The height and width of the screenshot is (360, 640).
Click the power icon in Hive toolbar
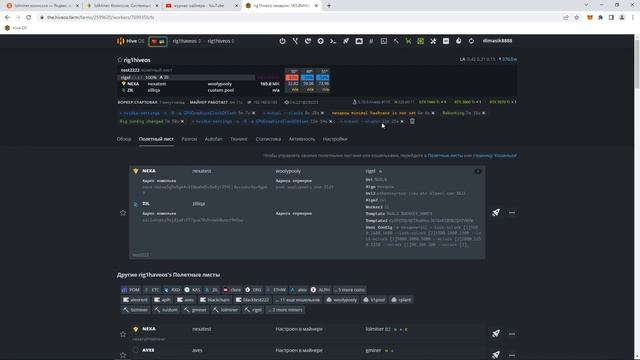click(282, 41)
